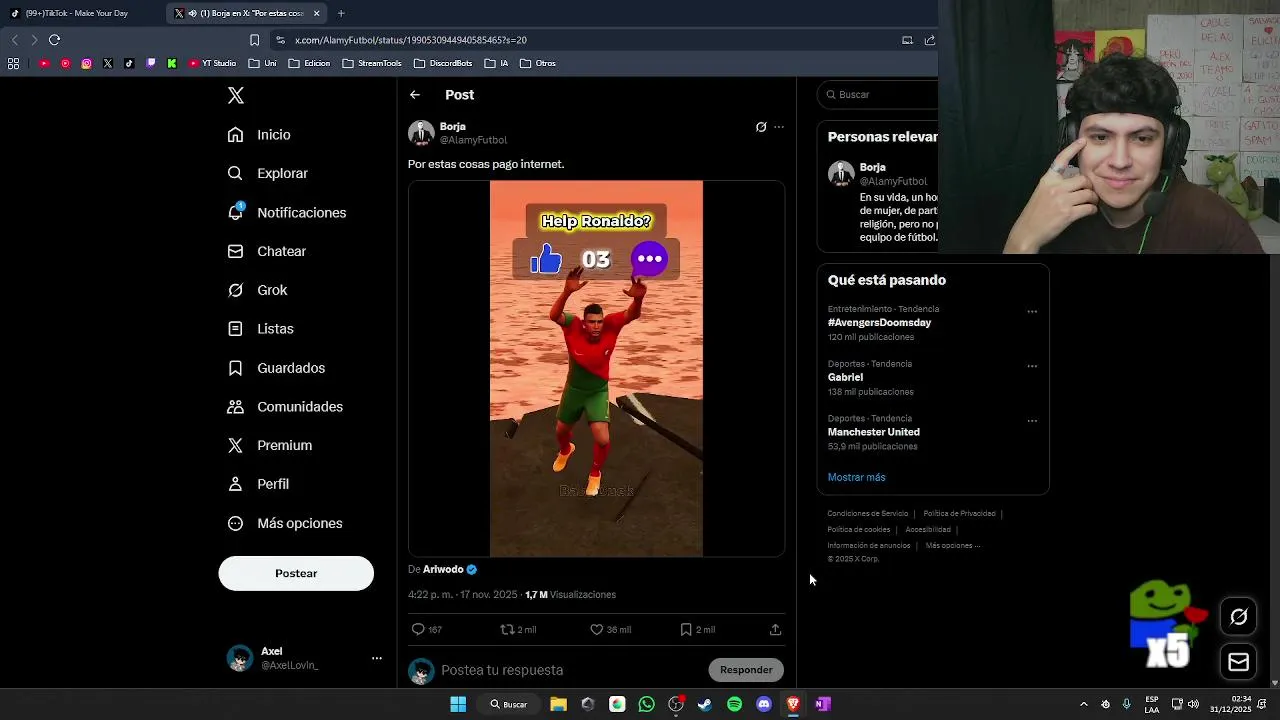Open the Gabriel trend
The image size is (1280, 720).
(845, 377)
